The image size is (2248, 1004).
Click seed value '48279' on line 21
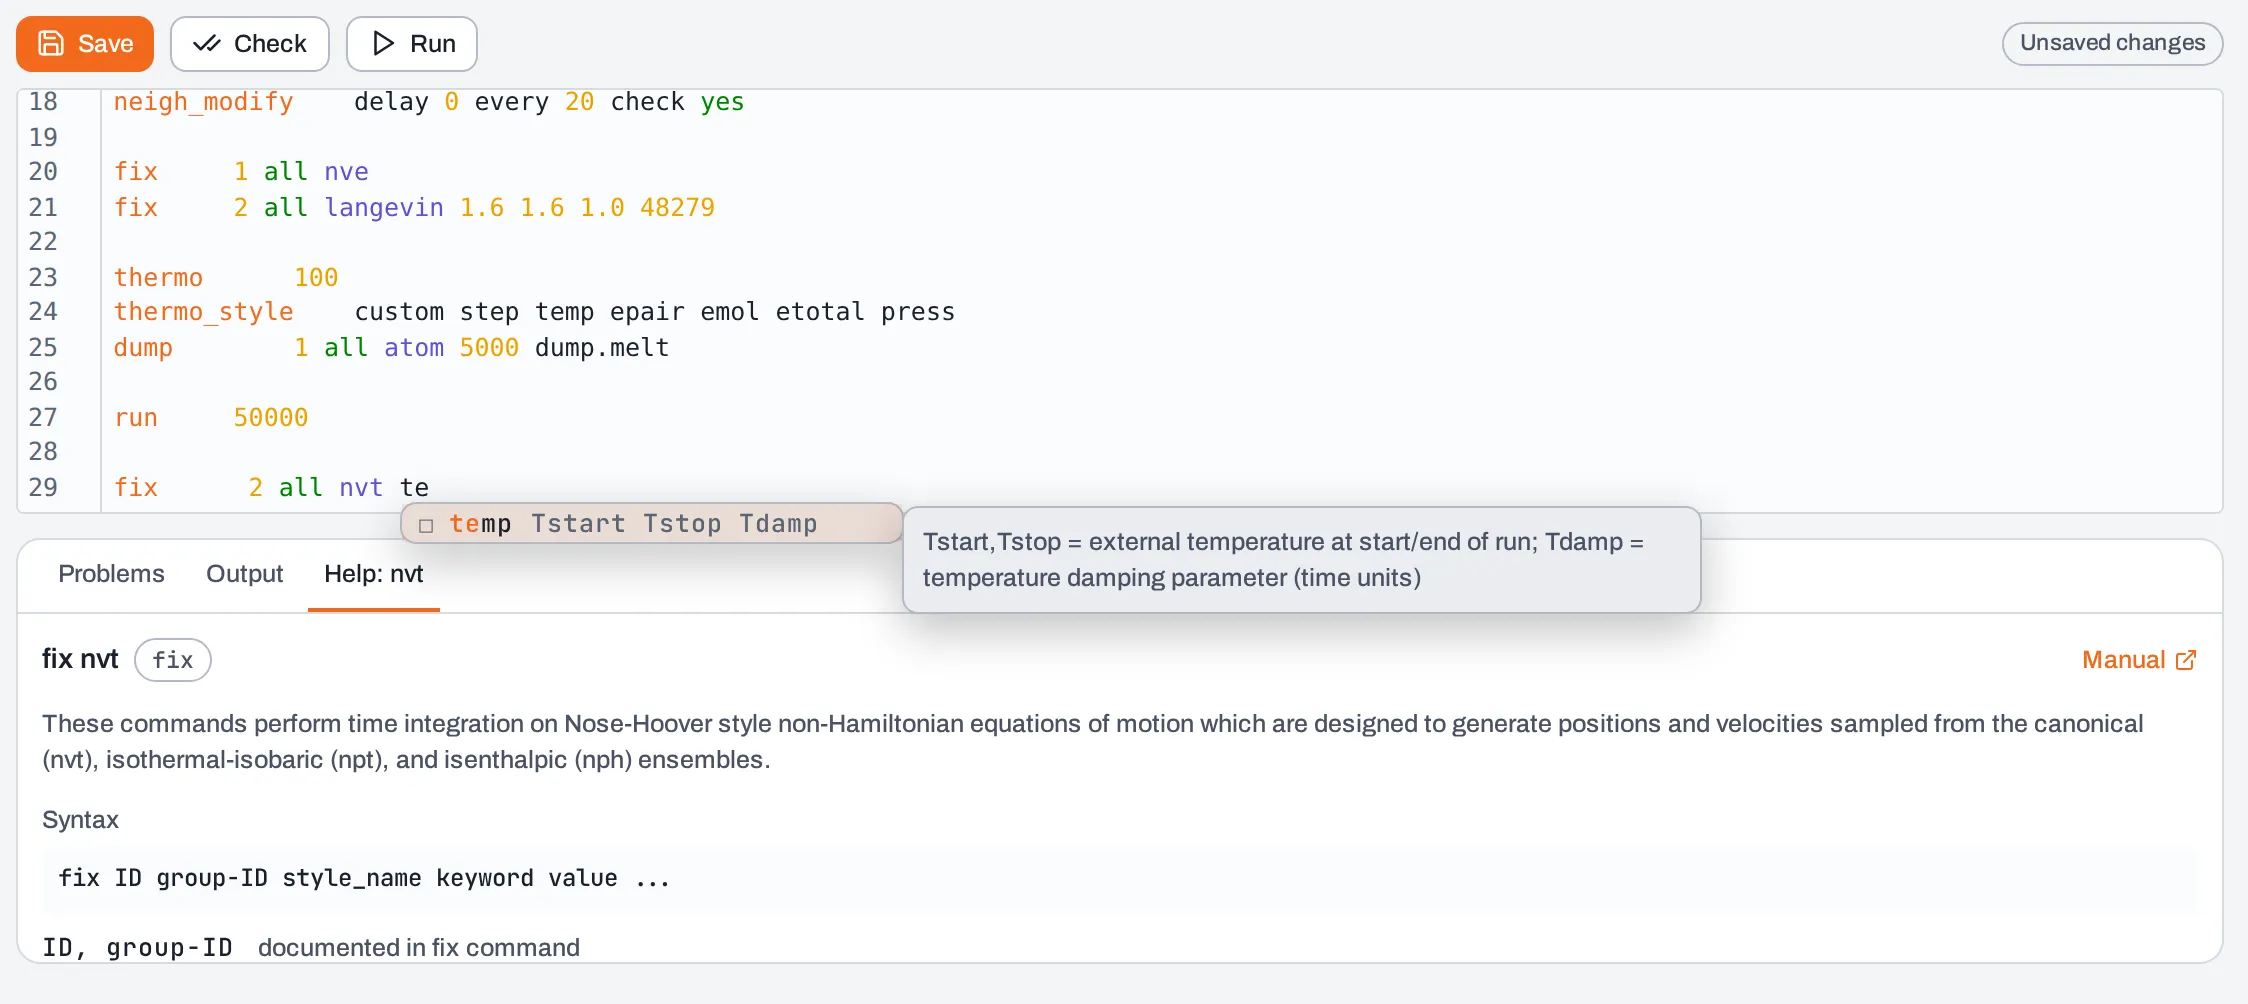677,208
